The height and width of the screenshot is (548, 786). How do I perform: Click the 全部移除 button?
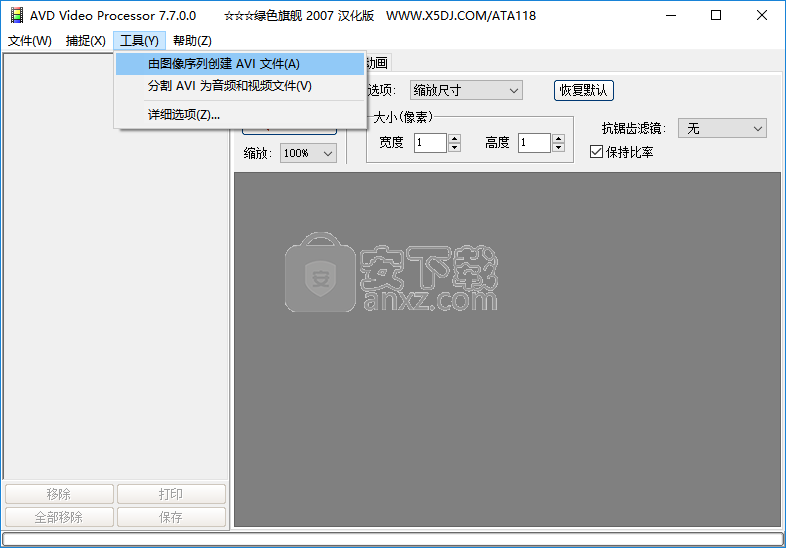pos(59,517)
